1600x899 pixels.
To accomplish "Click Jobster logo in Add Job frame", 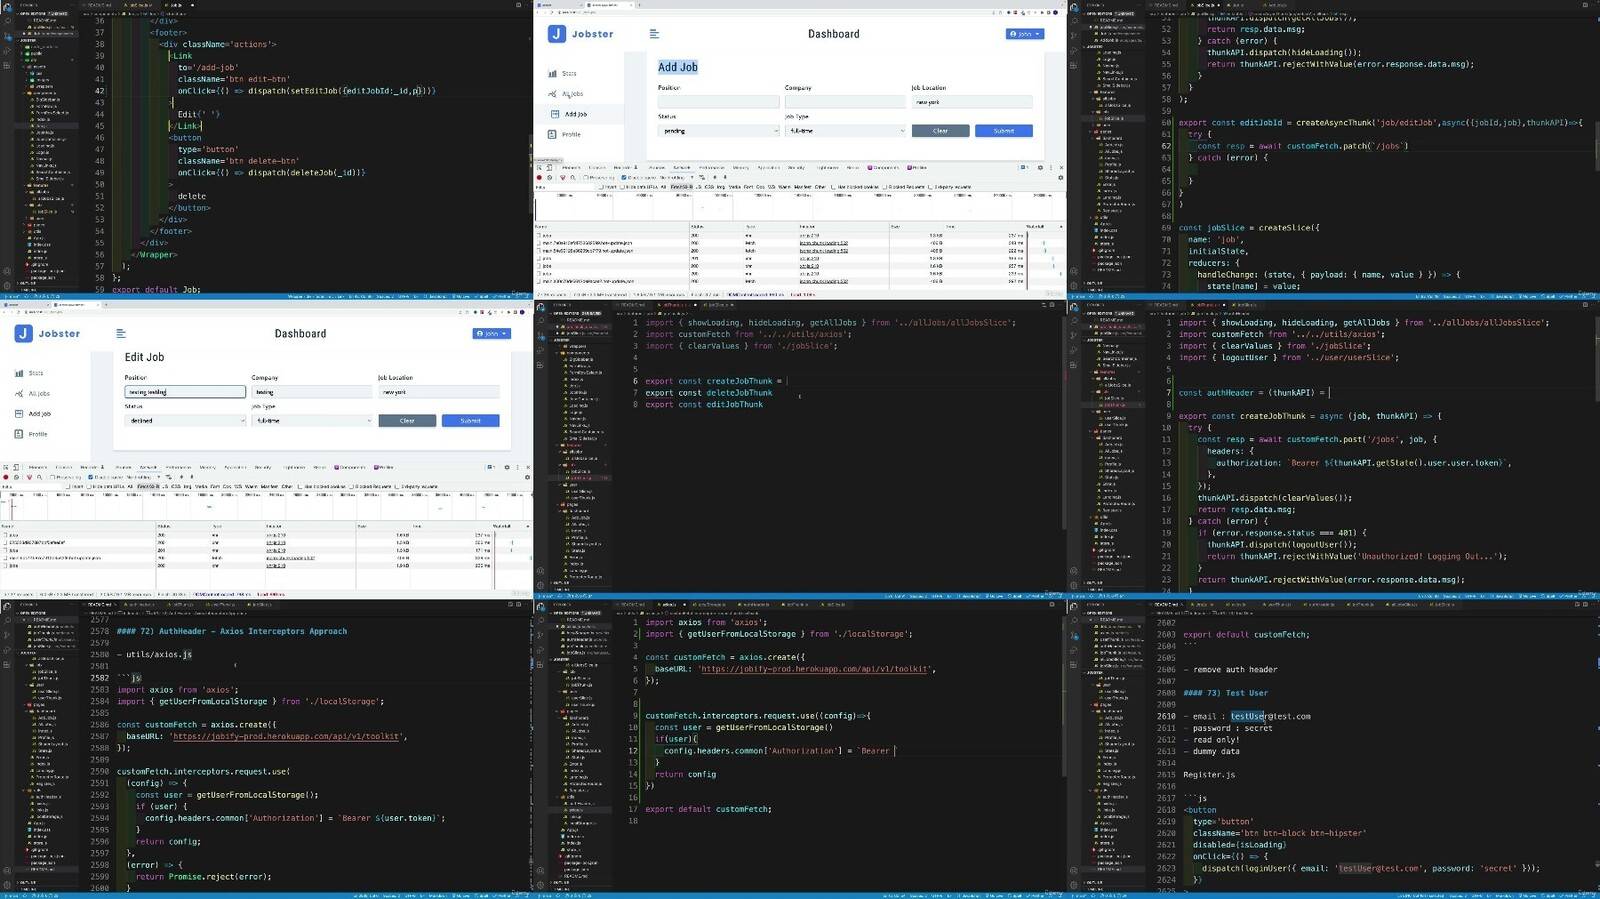I will (579, 34).
